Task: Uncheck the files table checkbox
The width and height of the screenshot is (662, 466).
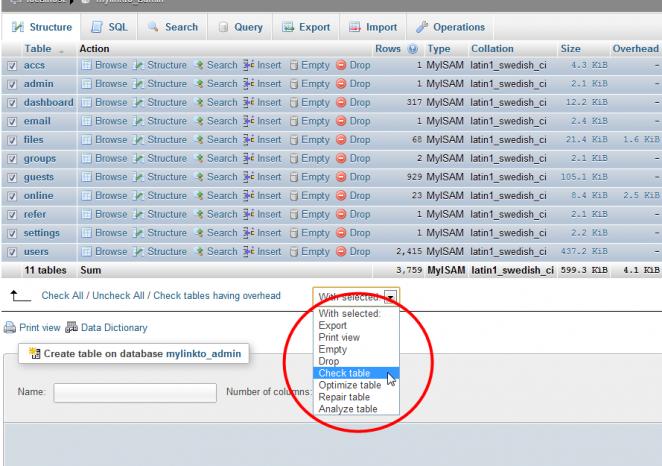Action: (x=12, y=140)
